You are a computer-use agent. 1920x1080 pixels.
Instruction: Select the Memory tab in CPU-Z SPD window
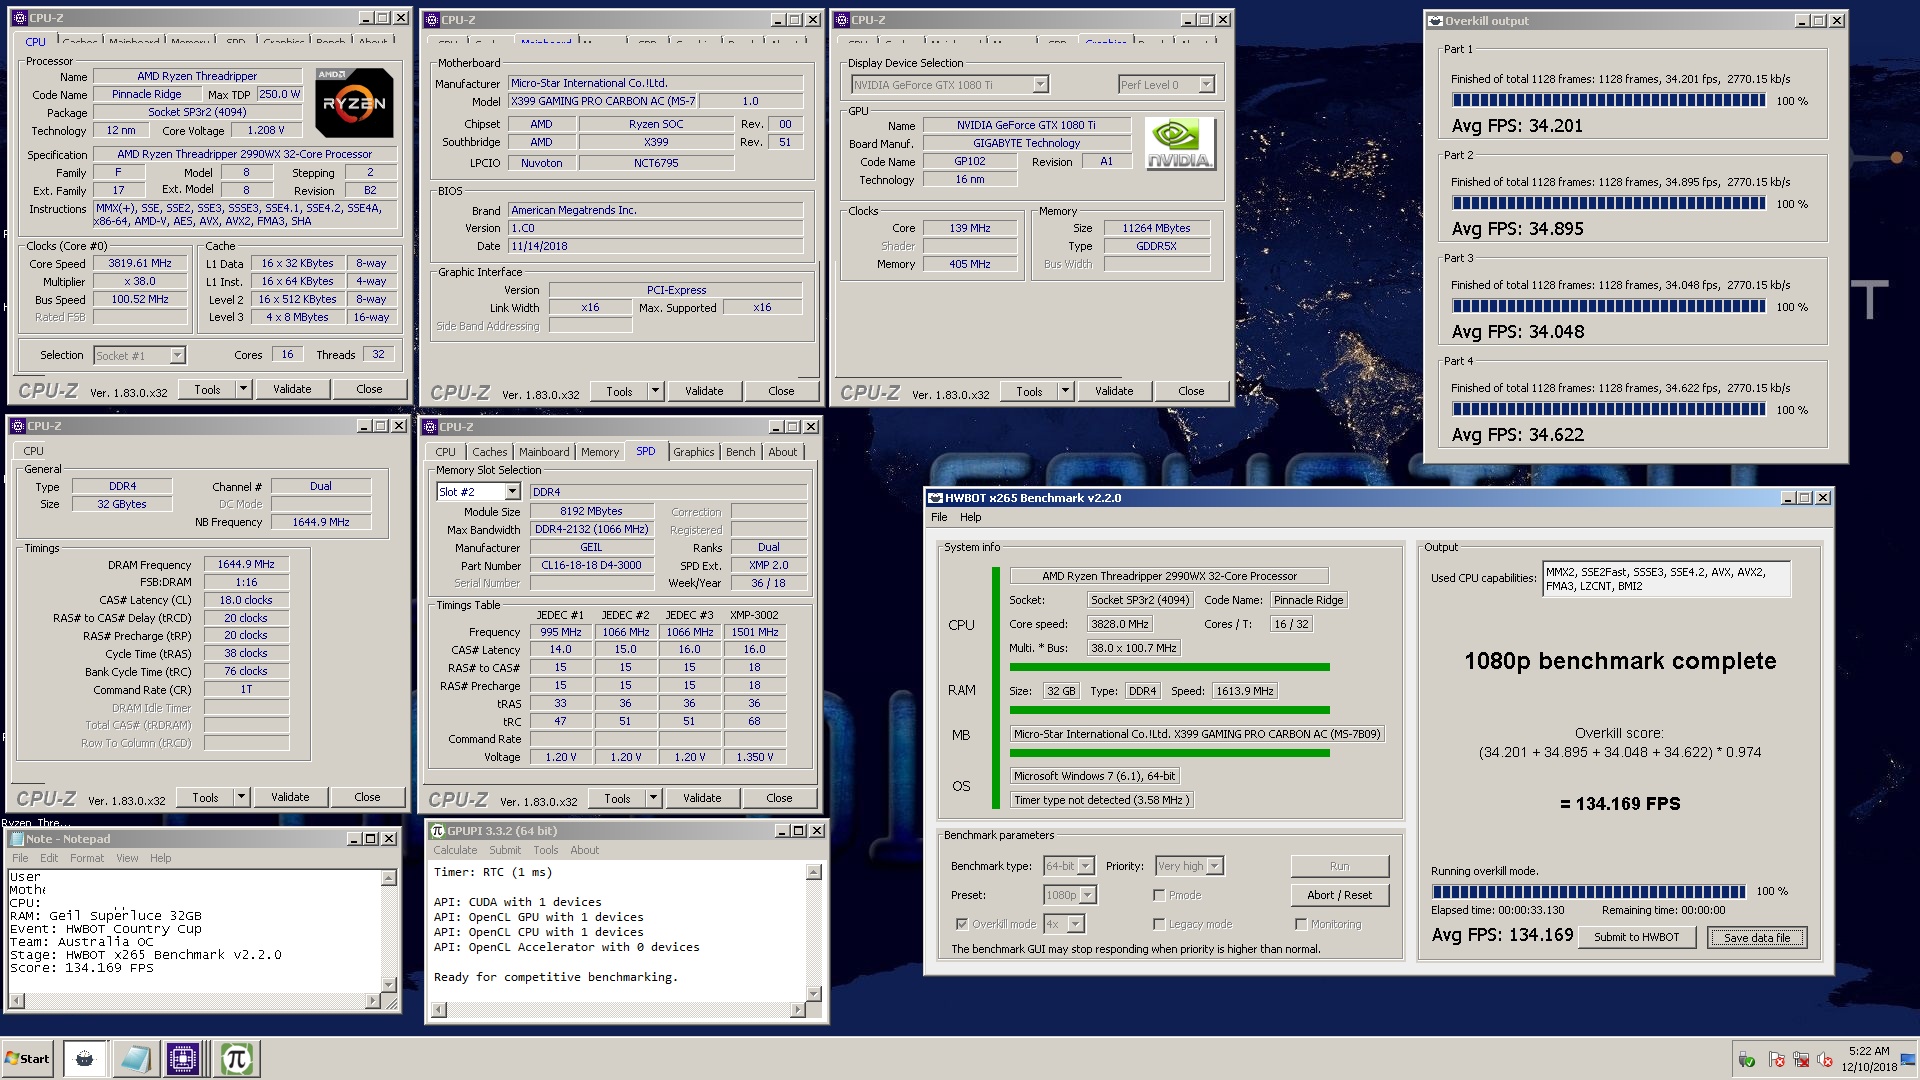600,453
